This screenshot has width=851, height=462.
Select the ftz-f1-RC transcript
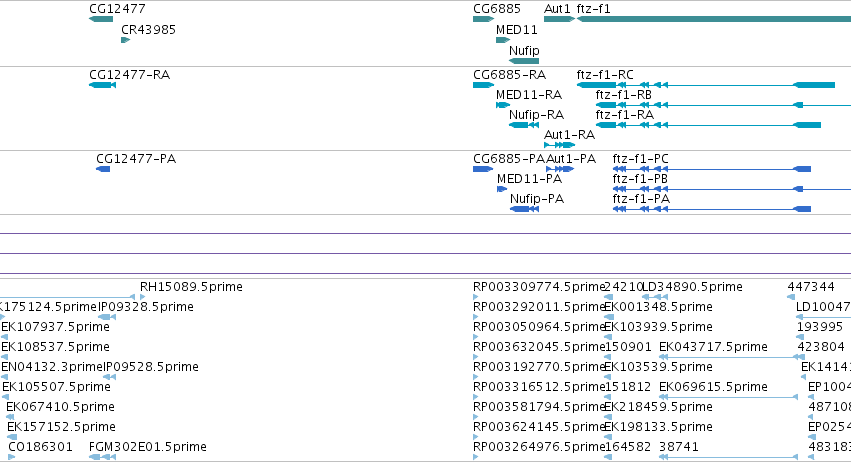coord(706,85)
